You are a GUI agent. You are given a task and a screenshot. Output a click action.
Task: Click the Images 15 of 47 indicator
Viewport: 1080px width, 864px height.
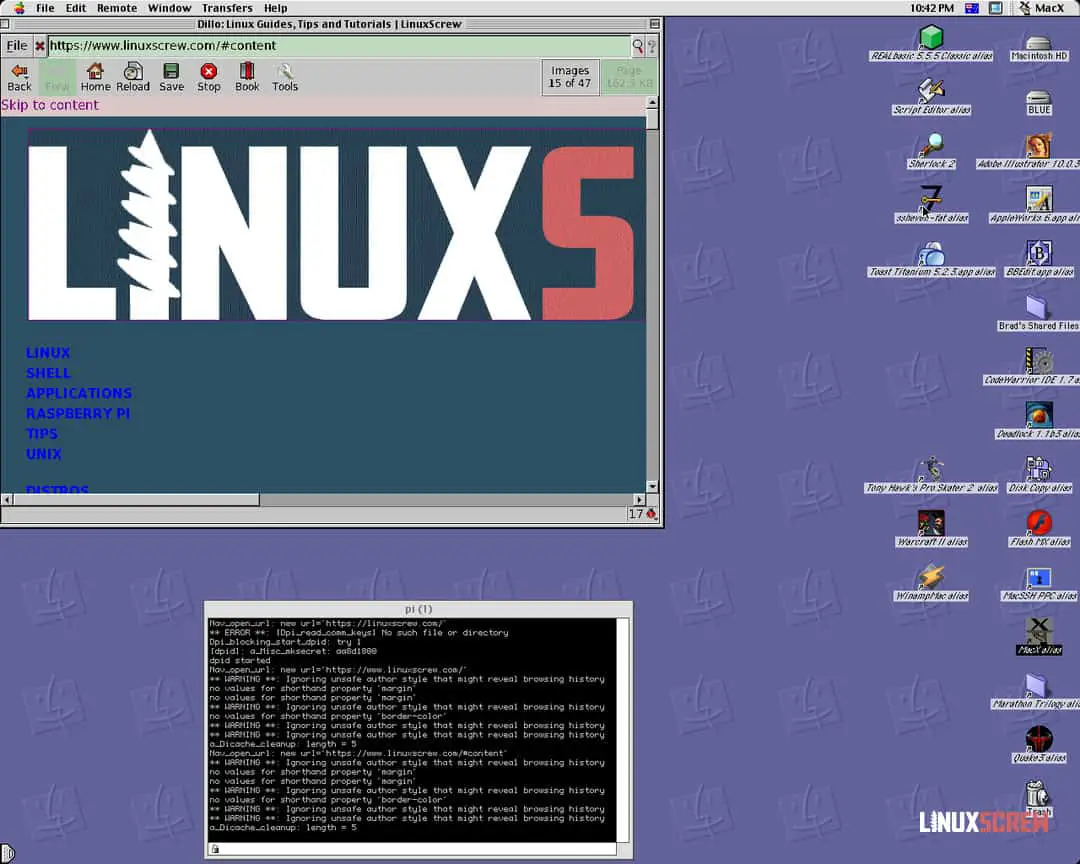tap(570, 77)
